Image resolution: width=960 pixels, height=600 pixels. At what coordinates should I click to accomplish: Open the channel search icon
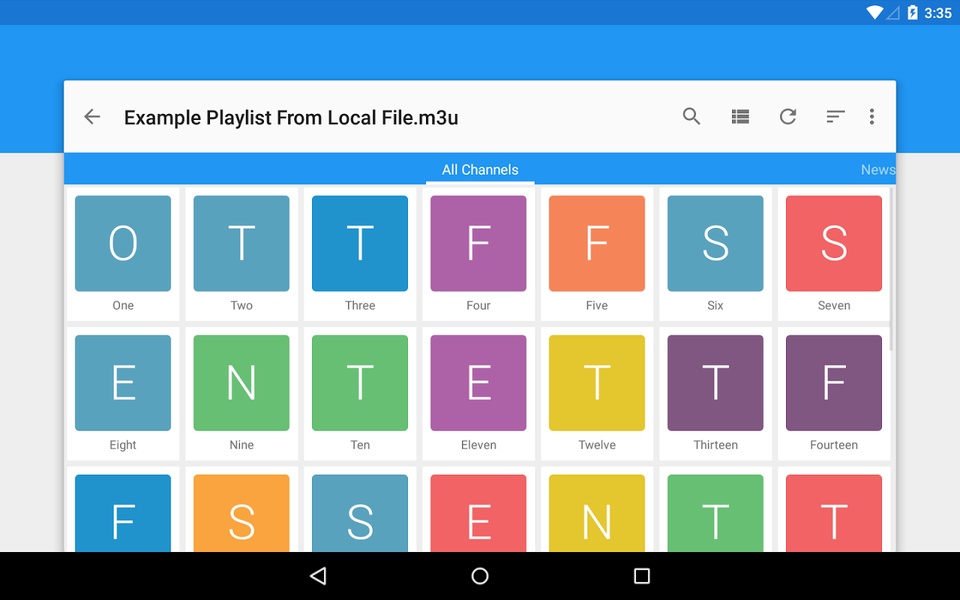691,116
